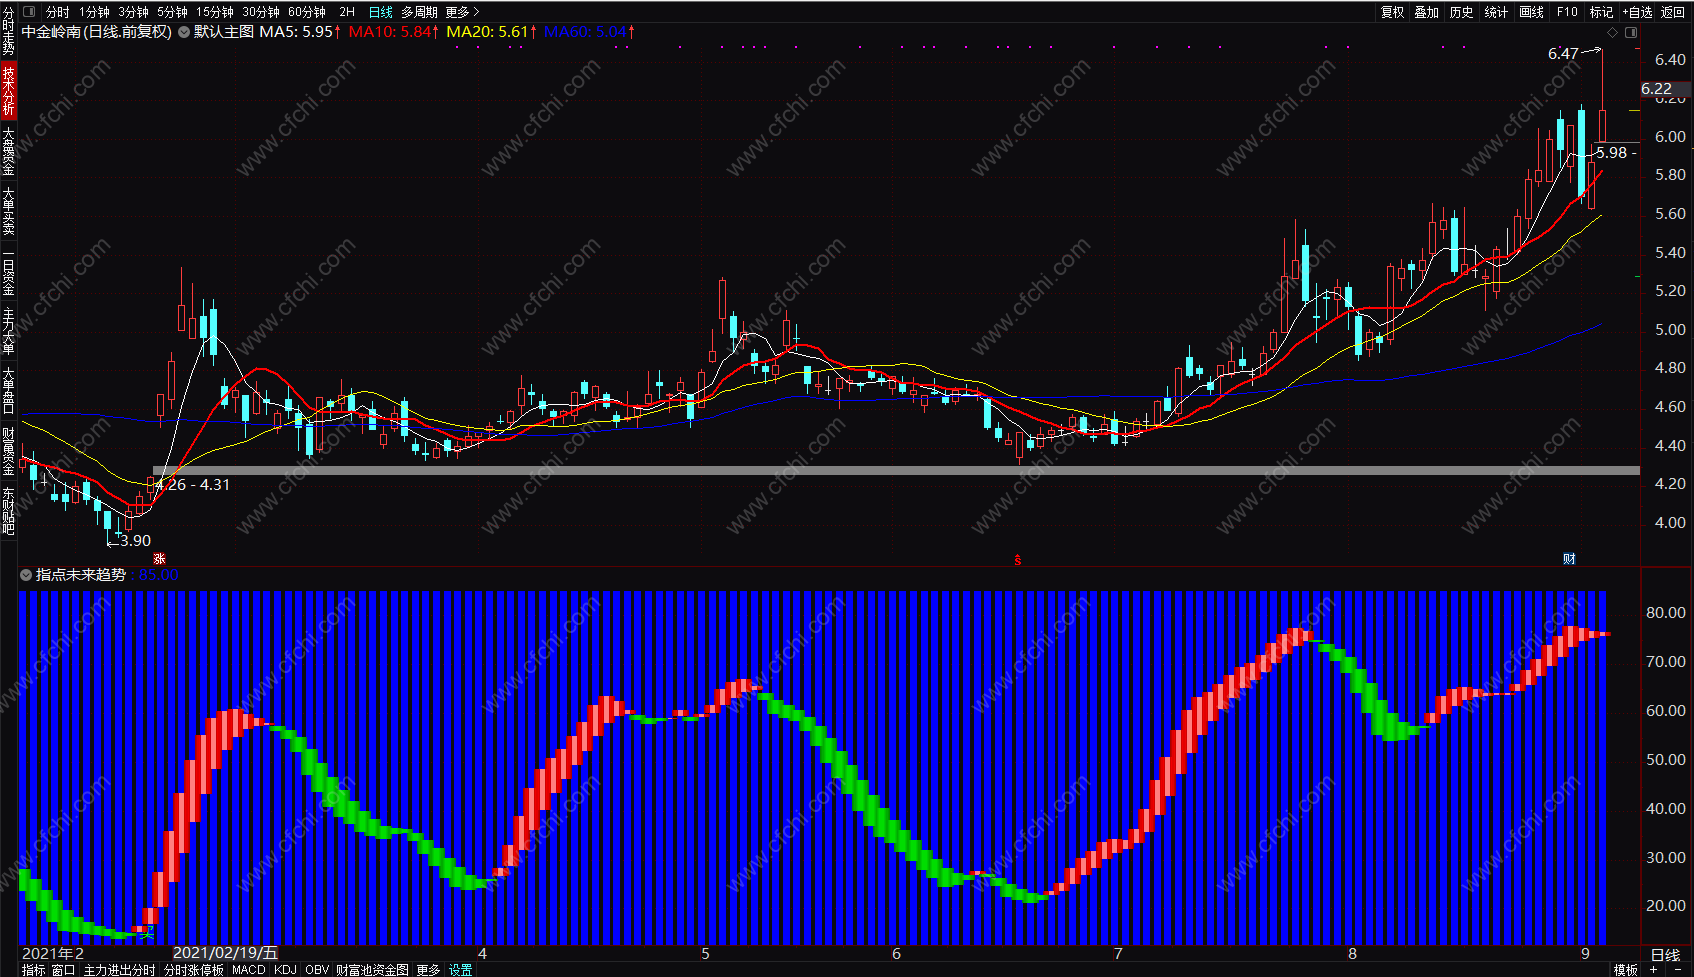
Task: Activate the 画线 drawing tool
Action: 1531,12
